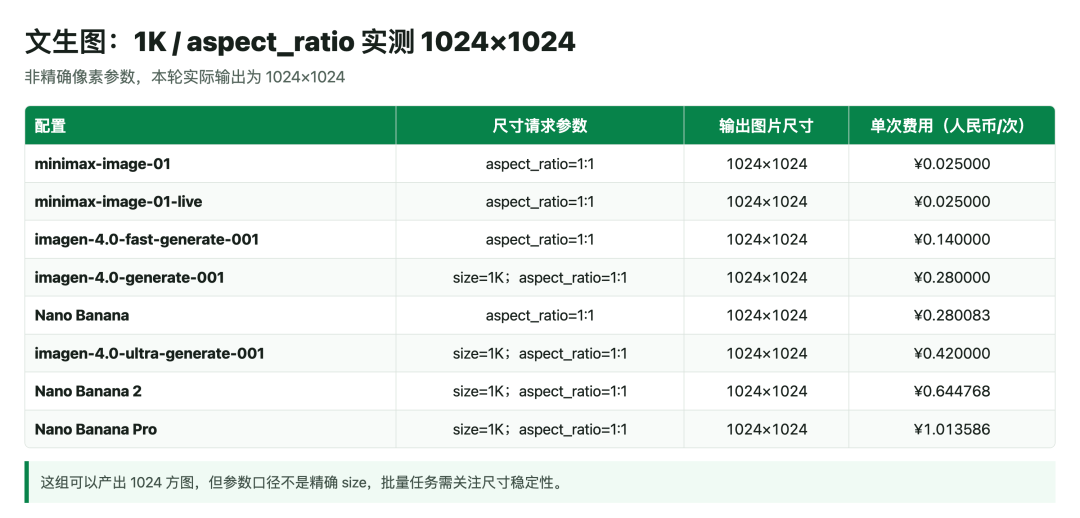
Task: Click 1024×1024 output in Nano Banana Pro row
Action: pyautogui.click(x=767, y=429)
